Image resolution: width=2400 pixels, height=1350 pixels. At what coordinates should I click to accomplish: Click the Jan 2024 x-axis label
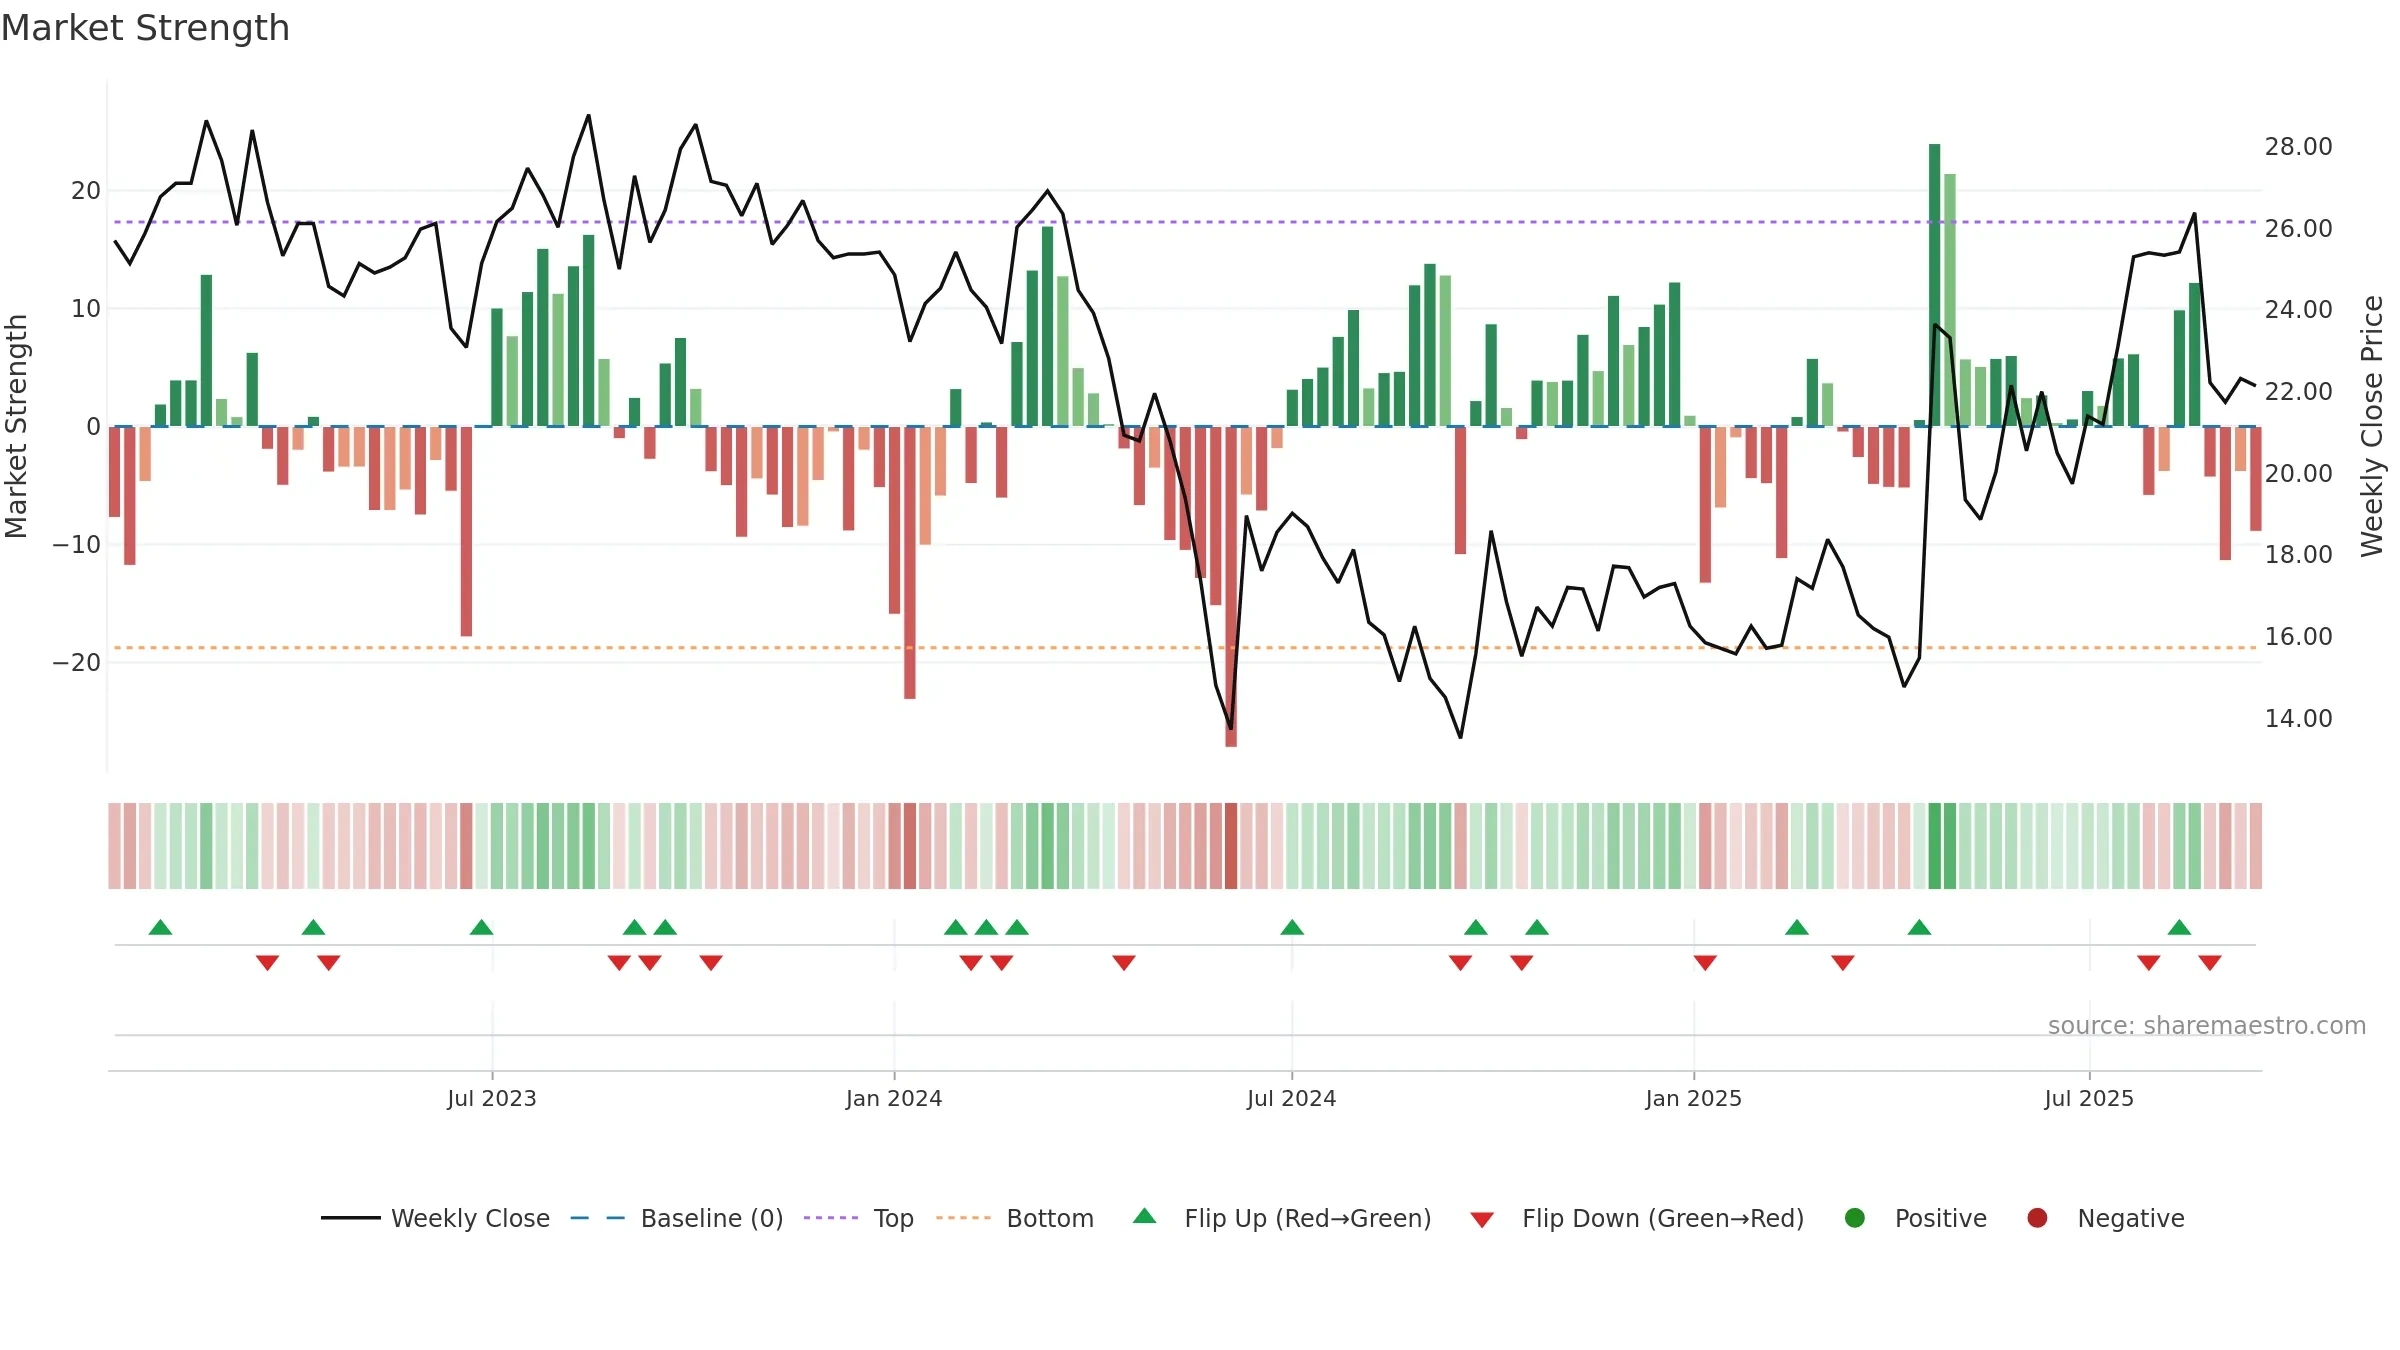click(894, 1098)
